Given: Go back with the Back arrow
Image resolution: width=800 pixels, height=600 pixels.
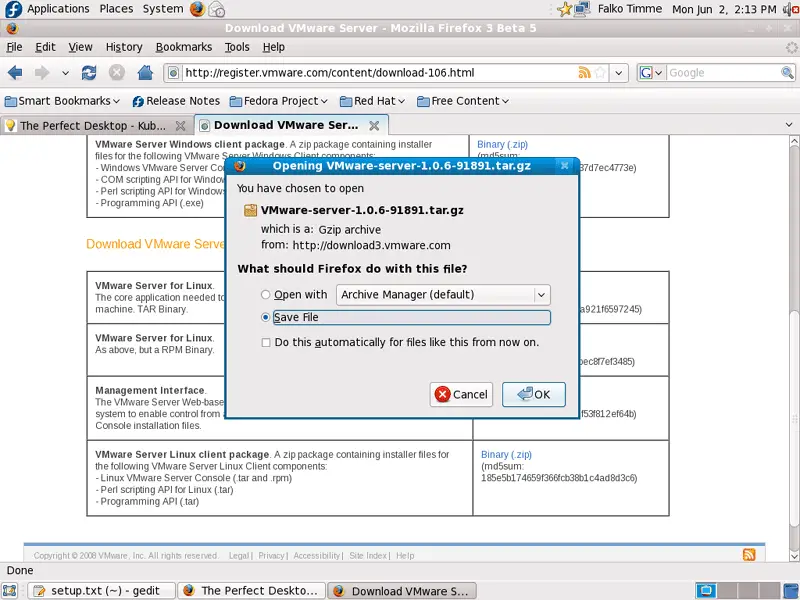Looking at the screenshot, I should pyautogui.click(x=15, y=73).
